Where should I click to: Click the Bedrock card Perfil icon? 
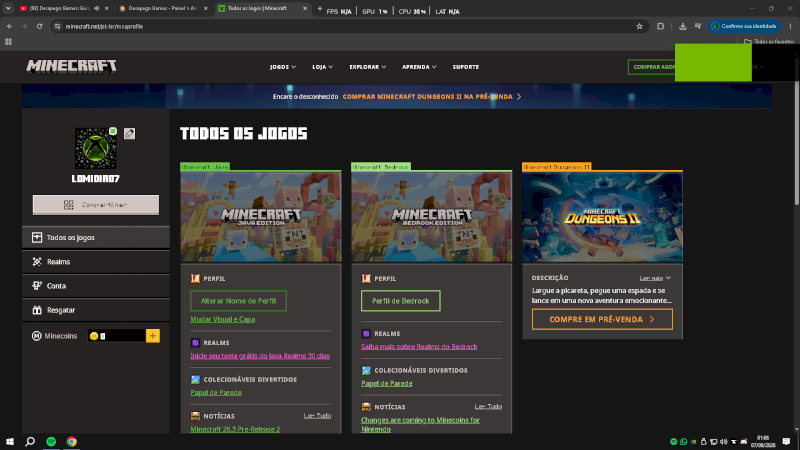(x=366, y=279)
